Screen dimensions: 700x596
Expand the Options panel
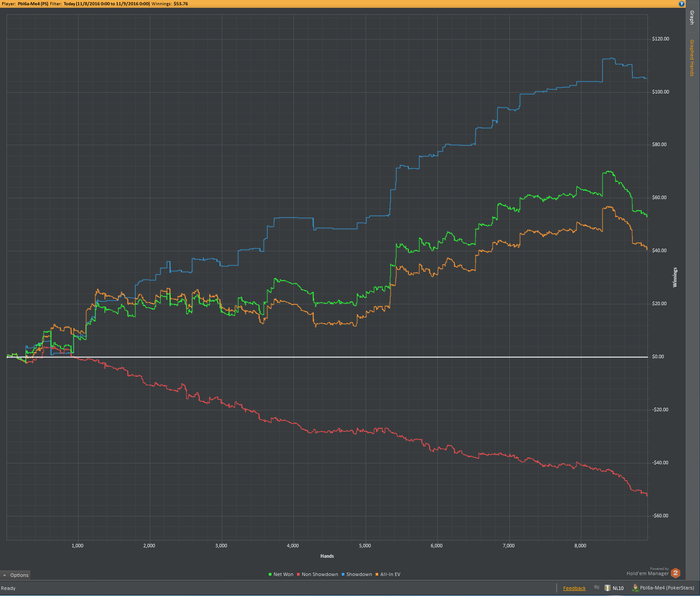16,575
